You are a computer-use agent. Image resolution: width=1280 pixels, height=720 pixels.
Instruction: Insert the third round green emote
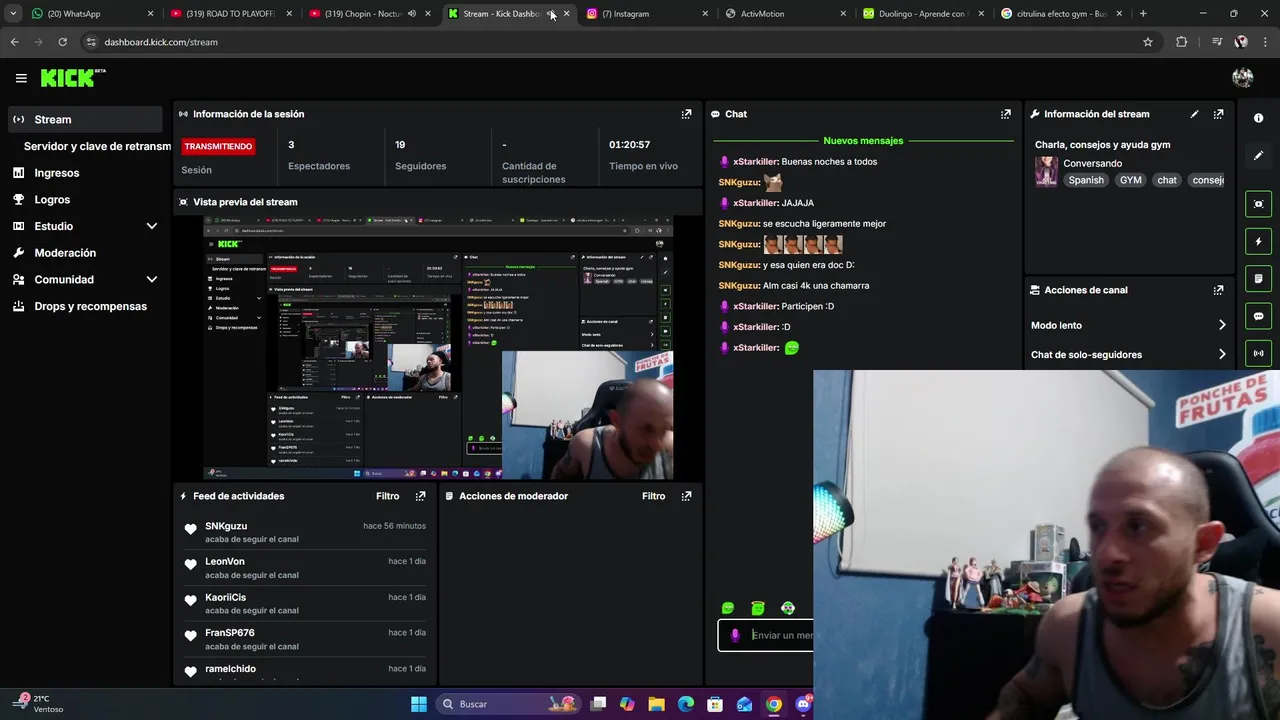[788, 608]
